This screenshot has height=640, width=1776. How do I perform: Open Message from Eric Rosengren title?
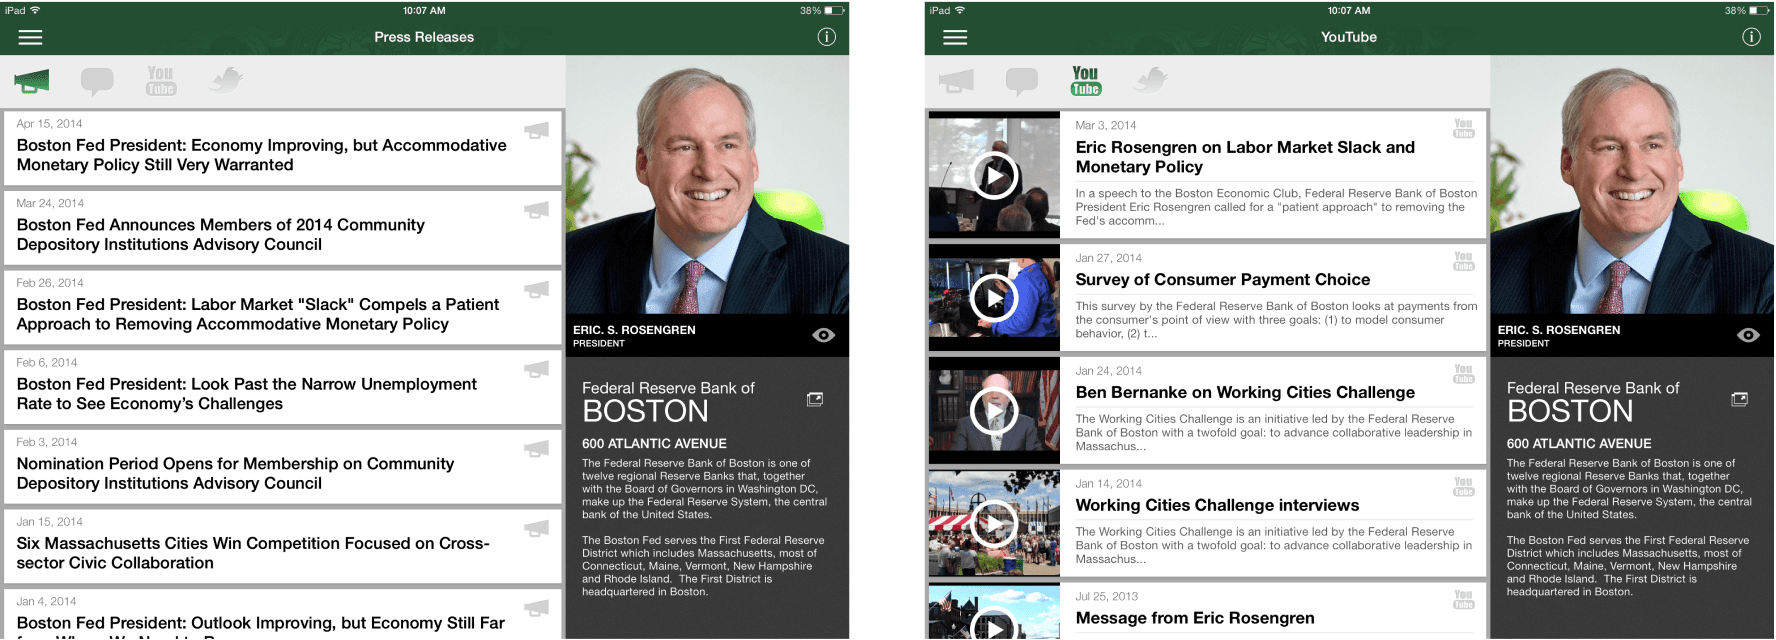[x=1195, y=618]
